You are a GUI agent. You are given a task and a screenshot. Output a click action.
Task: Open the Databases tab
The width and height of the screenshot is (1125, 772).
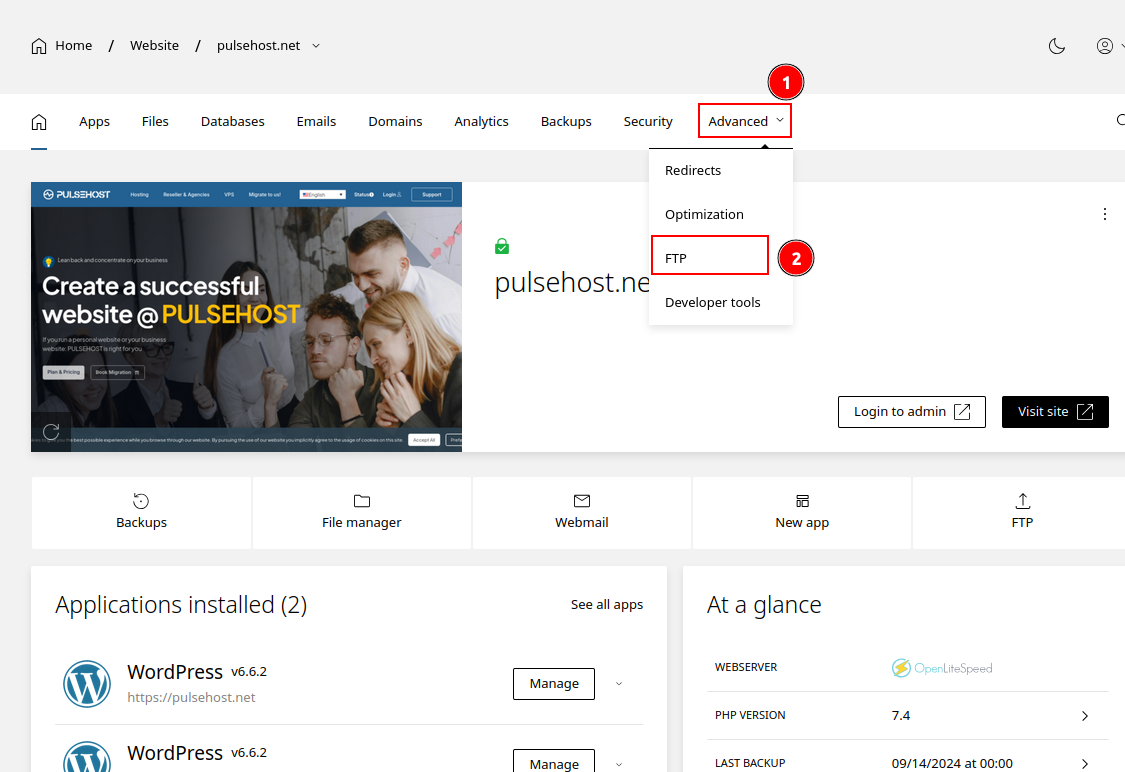pos(232,122)
